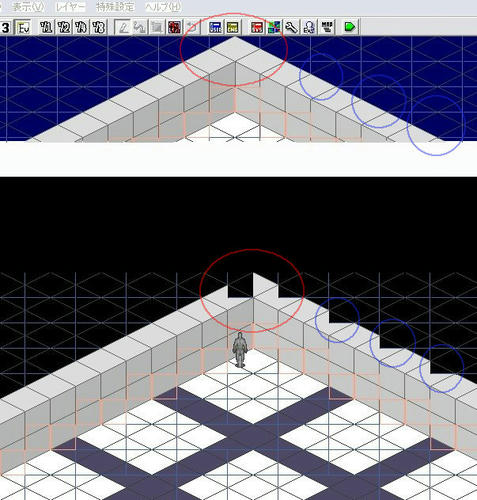Open the MAP selection icon
Viewport: 477px width, 500px height.
327,27
